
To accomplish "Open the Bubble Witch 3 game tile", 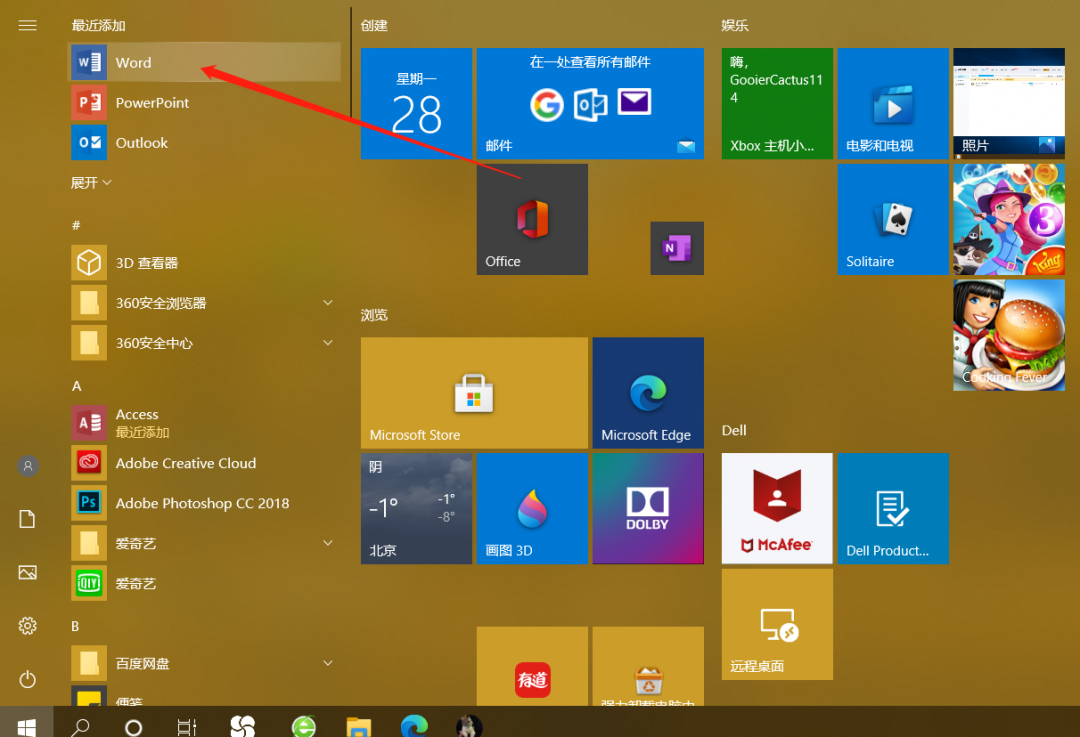I will [1009, 219].
